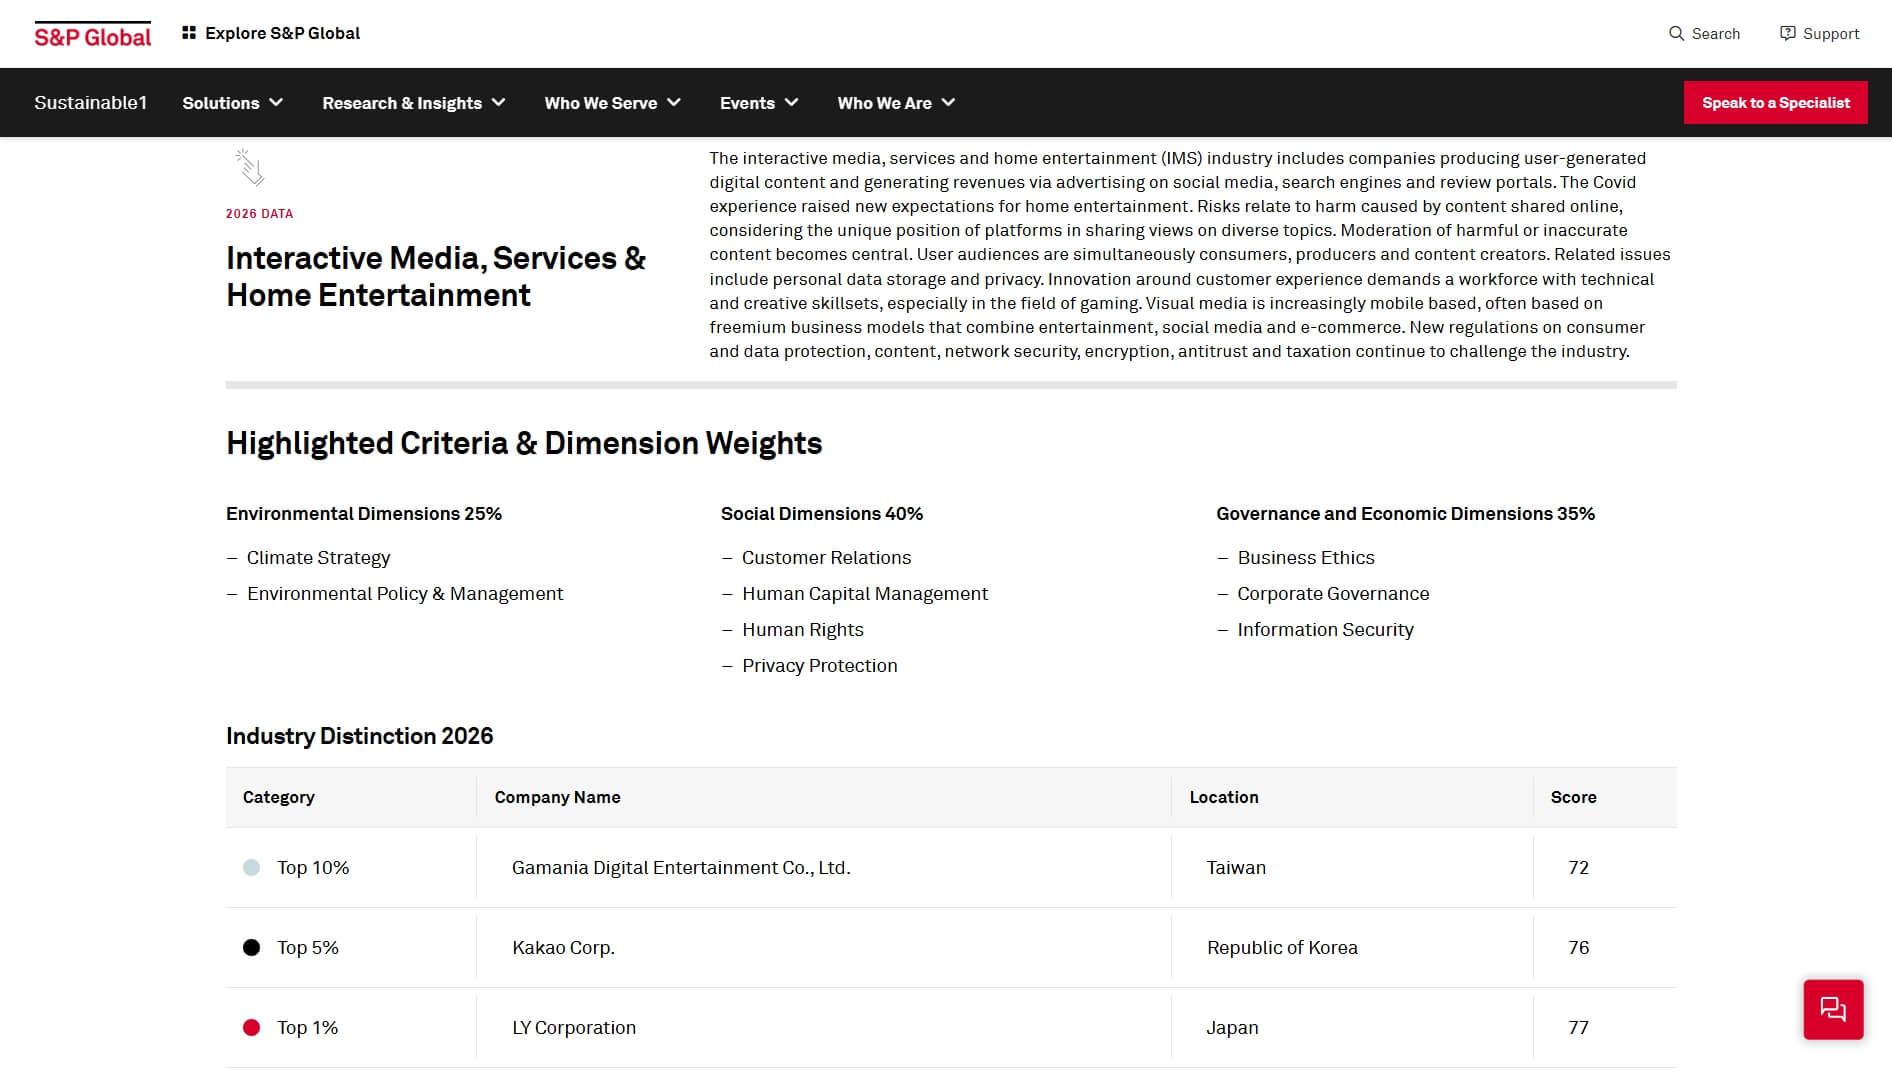Expand Research & Insights dropdown

coord(413,103)
